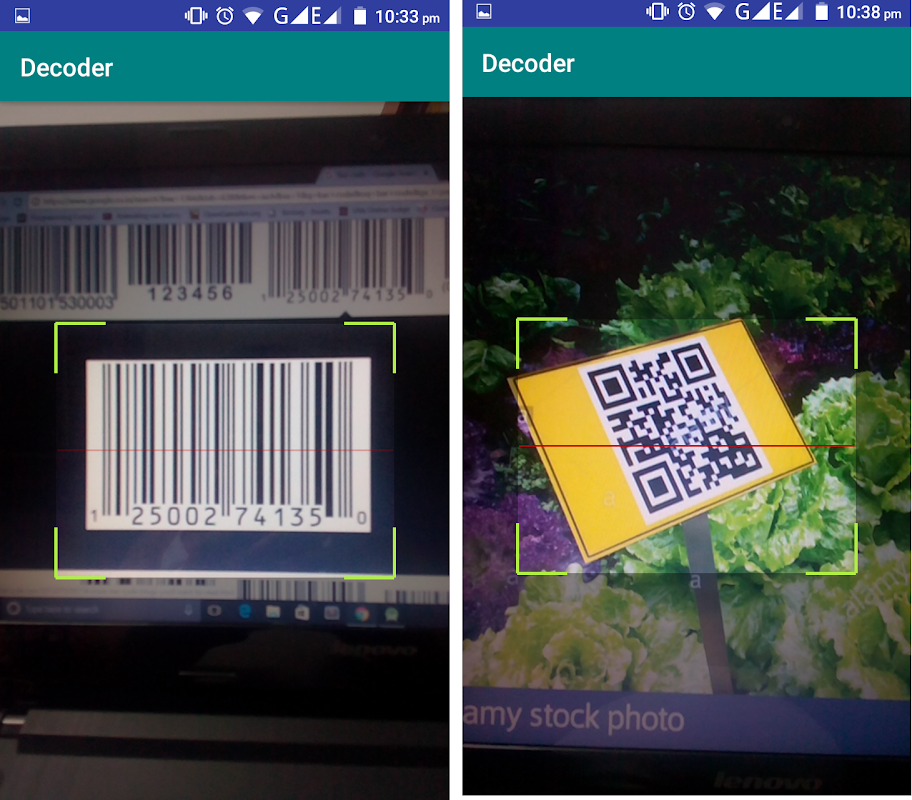The image size is (912, 800).
Task: Tap the vibrate mode icon in the 10:33 pm screen
Action: click(x=196, y=16)
